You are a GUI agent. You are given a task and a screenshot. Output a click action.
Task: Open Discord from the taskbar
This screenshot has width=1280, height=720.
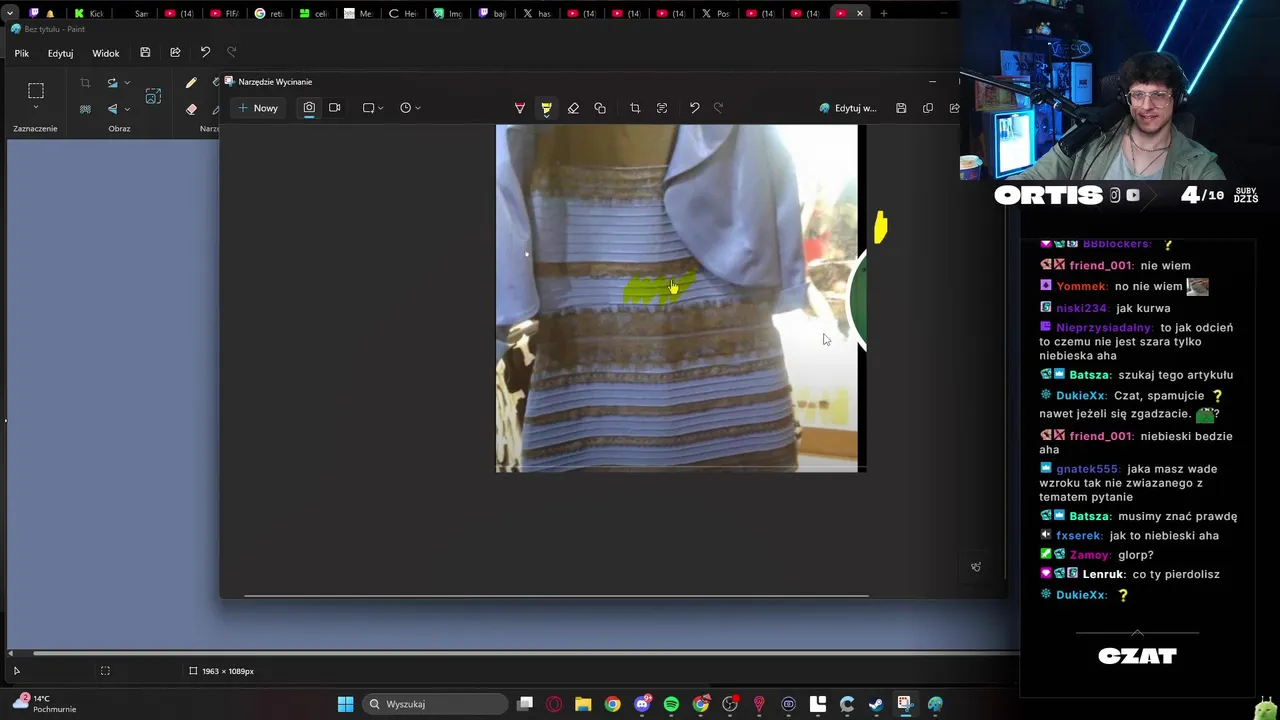(642, 704)
